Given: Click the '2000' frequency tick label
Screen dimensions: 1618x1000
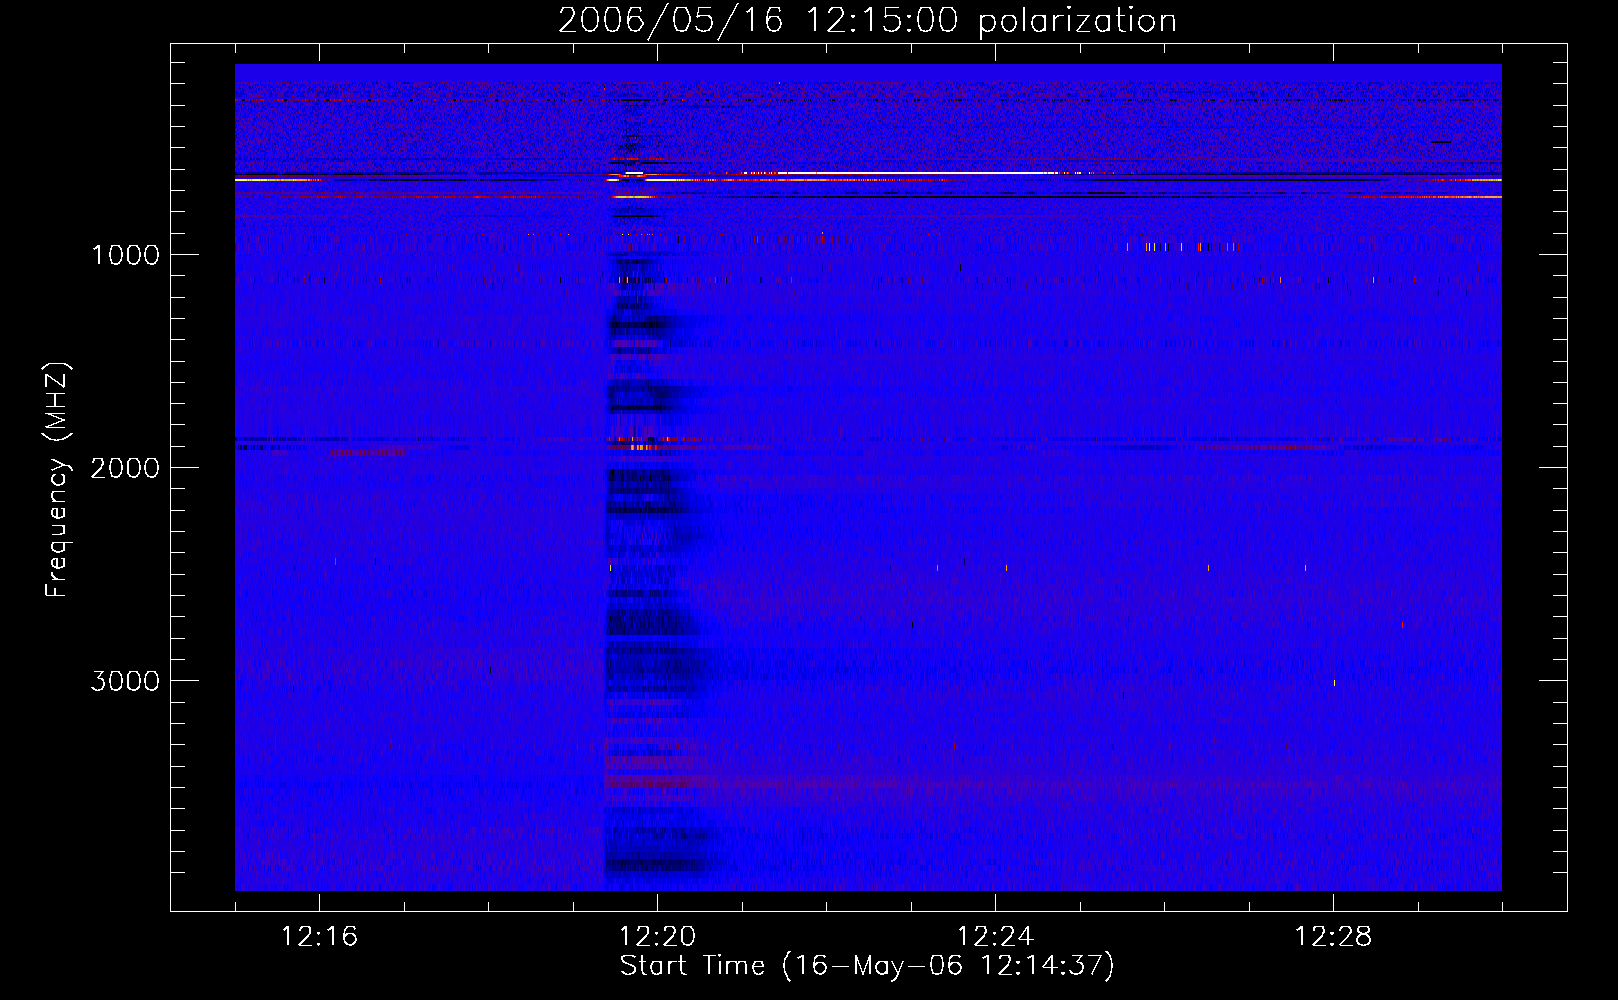Looking at the screenshot, I should coord(125,468).
